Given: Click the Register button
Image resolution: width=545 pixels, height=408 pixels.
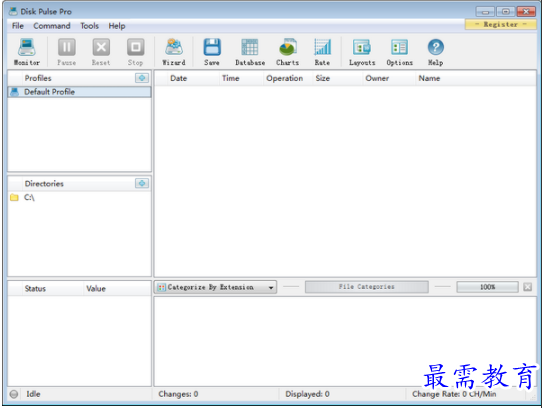Looking at the screenshot, I should coord(501,24).
